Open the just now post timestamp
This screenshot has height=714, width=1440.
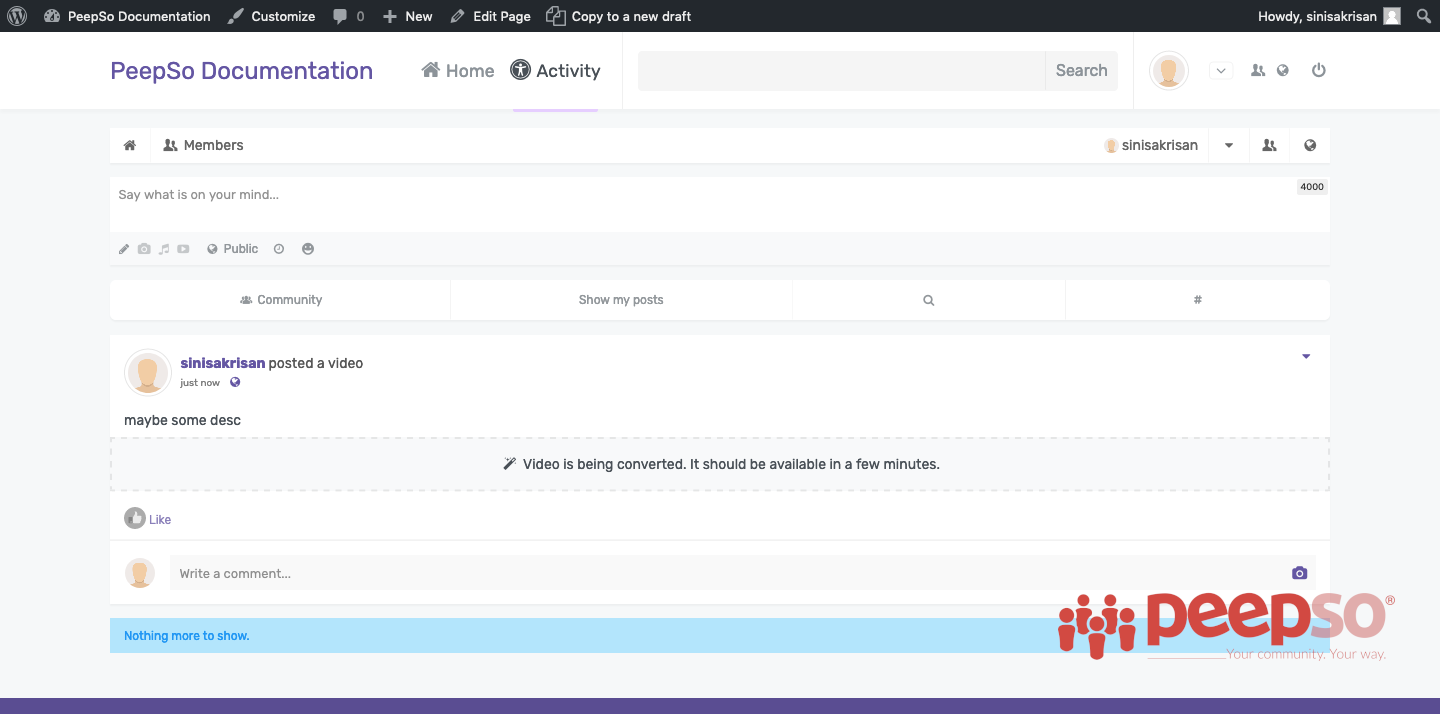point(200,383)
